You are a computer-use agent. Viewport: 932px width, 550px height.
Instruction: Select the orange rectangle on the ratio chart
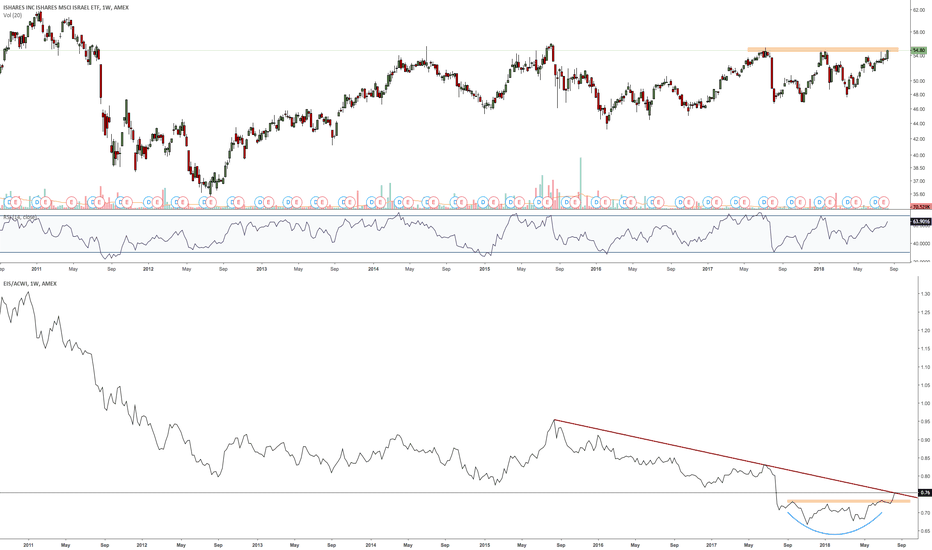coord(848,501)
